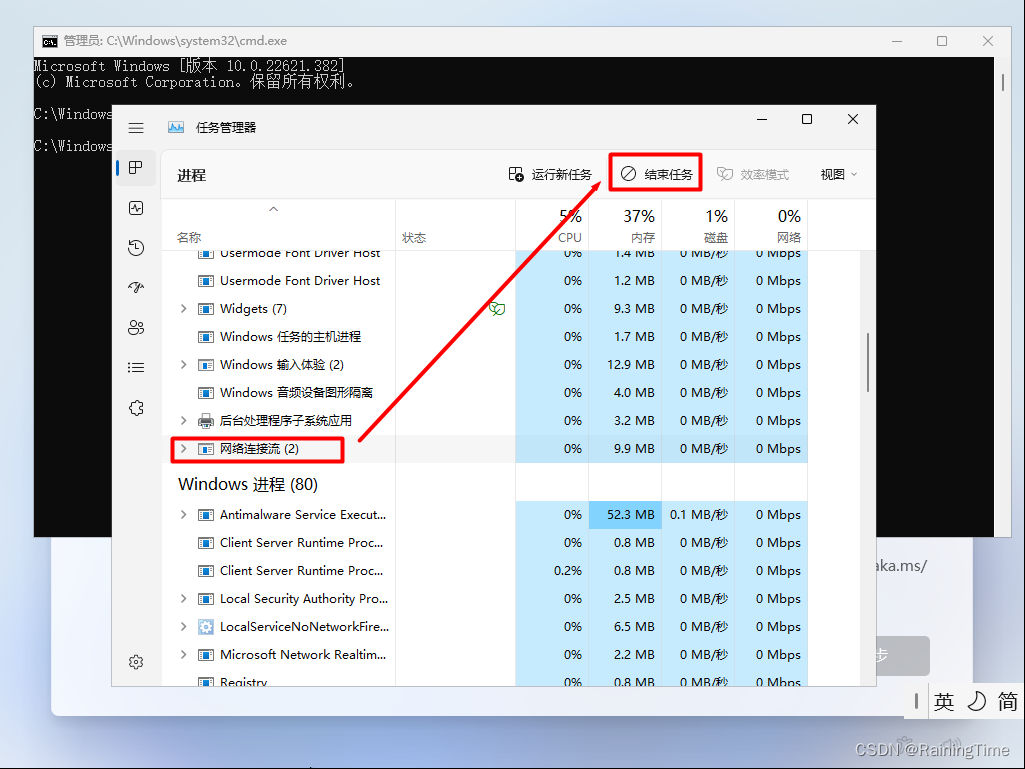
Task: Click the gear icon of LocalServiceNoNetworkFire row
Action: (x=205, y=626)
